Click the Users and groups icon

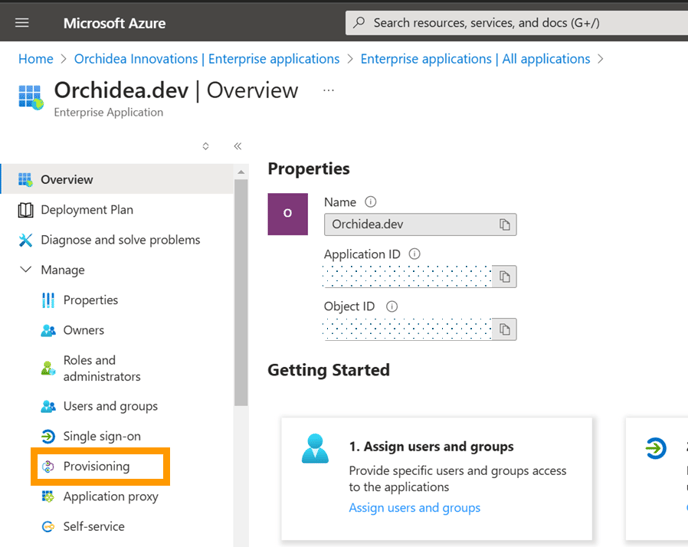coord(48,407)
